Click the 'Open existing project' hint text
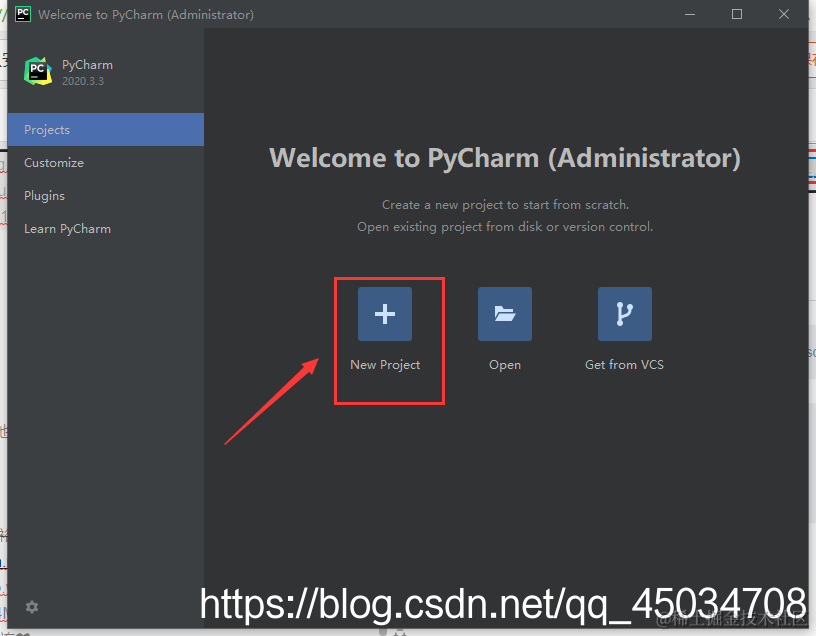 (x=505, y=227)
